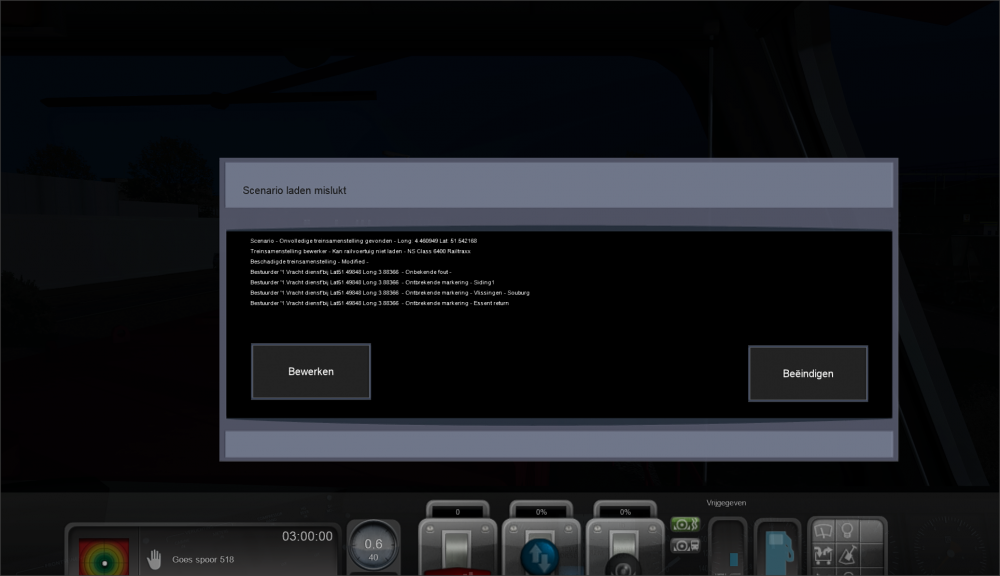The width and height of the screenshot is (1000, 576).
Task: Click the circular rainbow signal target icon
Action: [104, 559]
